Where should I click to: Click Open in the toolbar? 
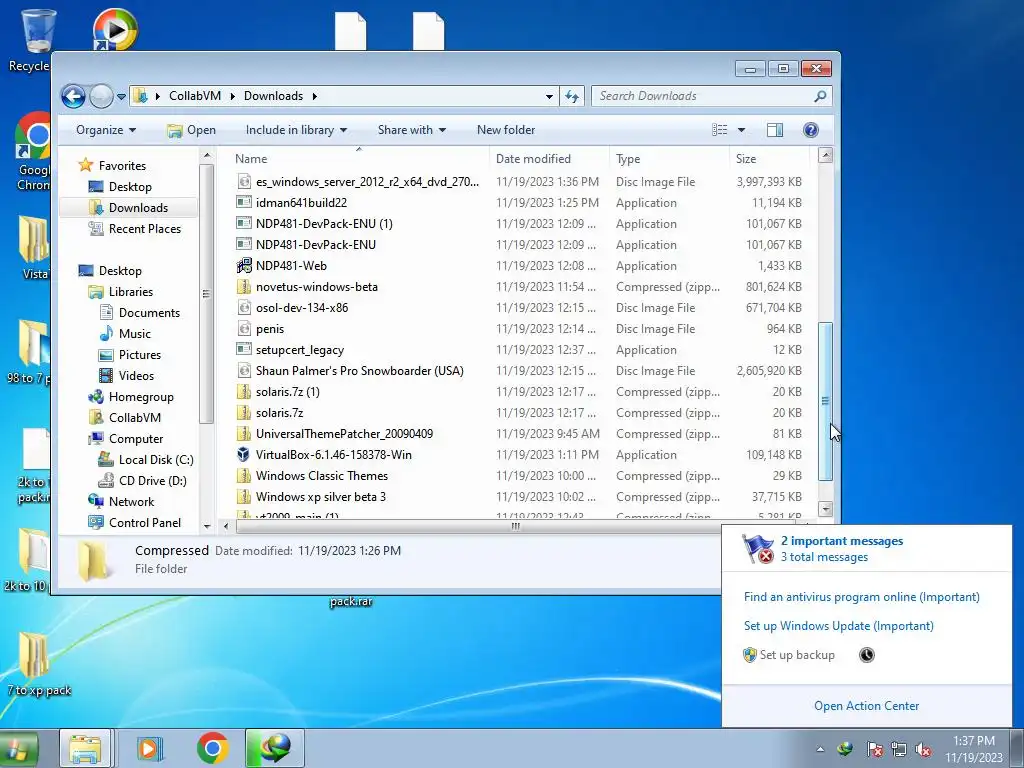click(191, 130)
